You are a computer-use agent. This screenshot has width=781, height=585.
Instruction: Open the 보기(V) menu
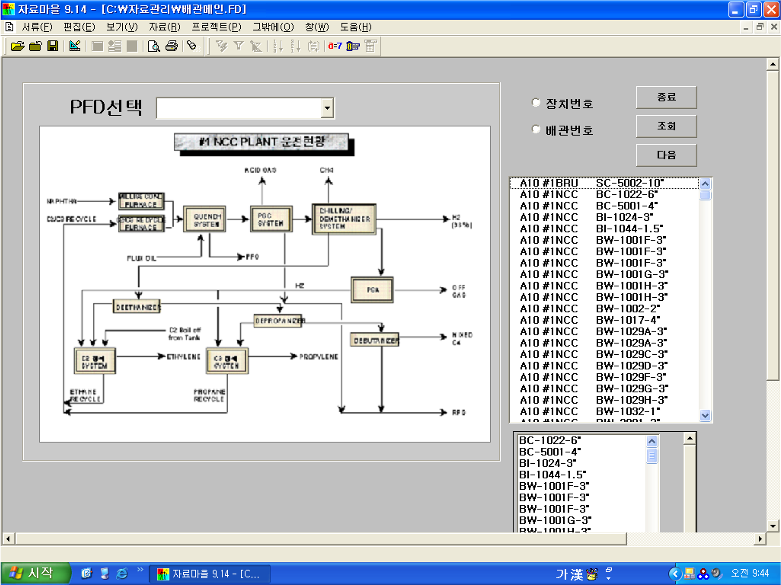[x=121, y=26]
